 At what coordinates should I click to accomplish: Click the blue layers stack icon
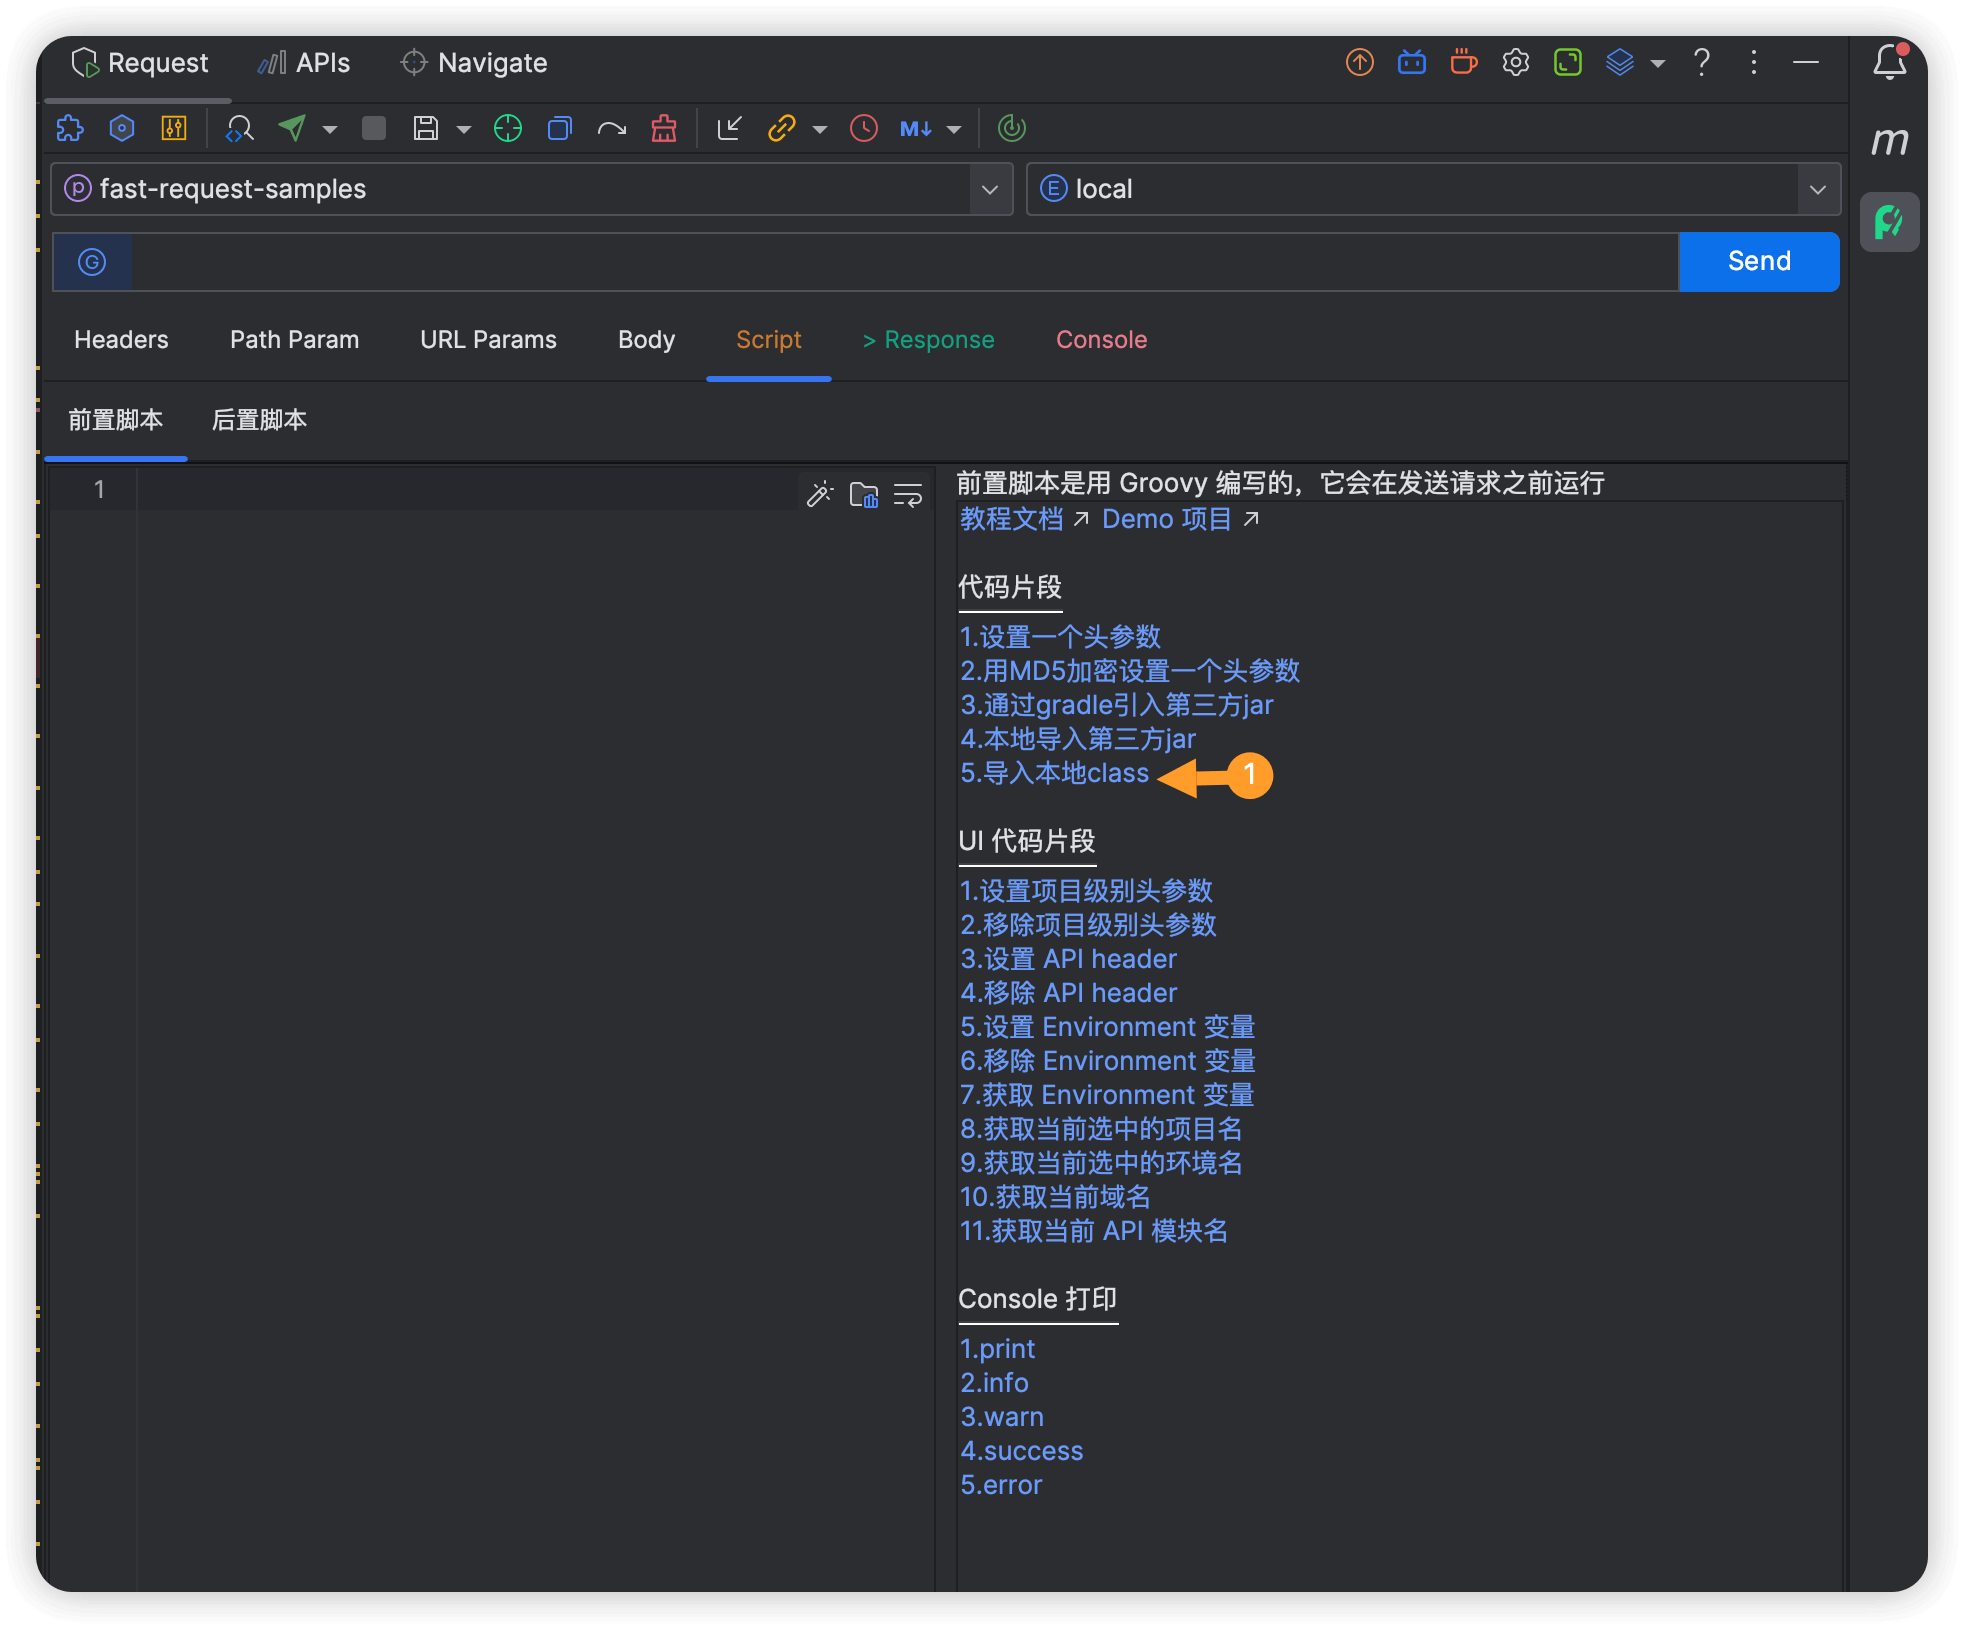(x=1620, y=63)
